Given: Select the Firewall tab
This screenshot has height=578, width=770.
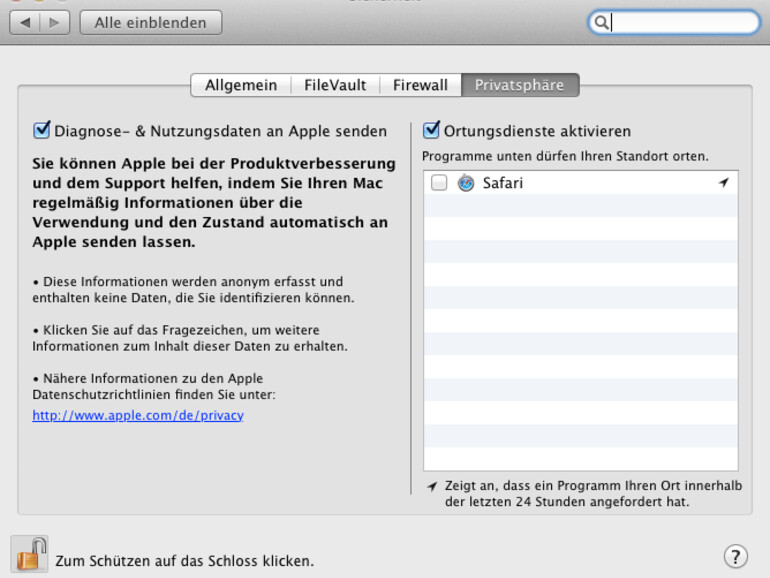Looking at the screenshot, I should click(420, 85).
